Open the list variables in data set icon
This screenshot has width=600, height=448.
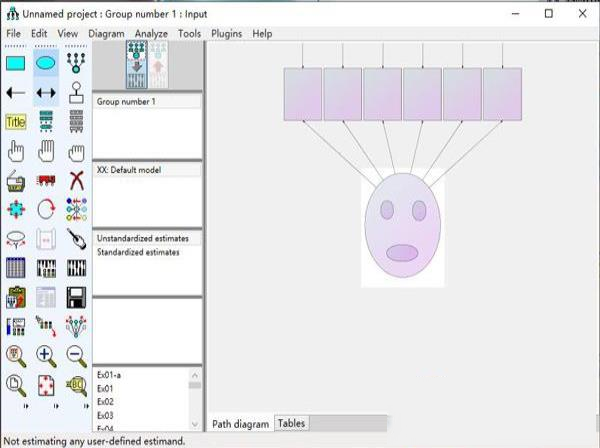point(76,121)
